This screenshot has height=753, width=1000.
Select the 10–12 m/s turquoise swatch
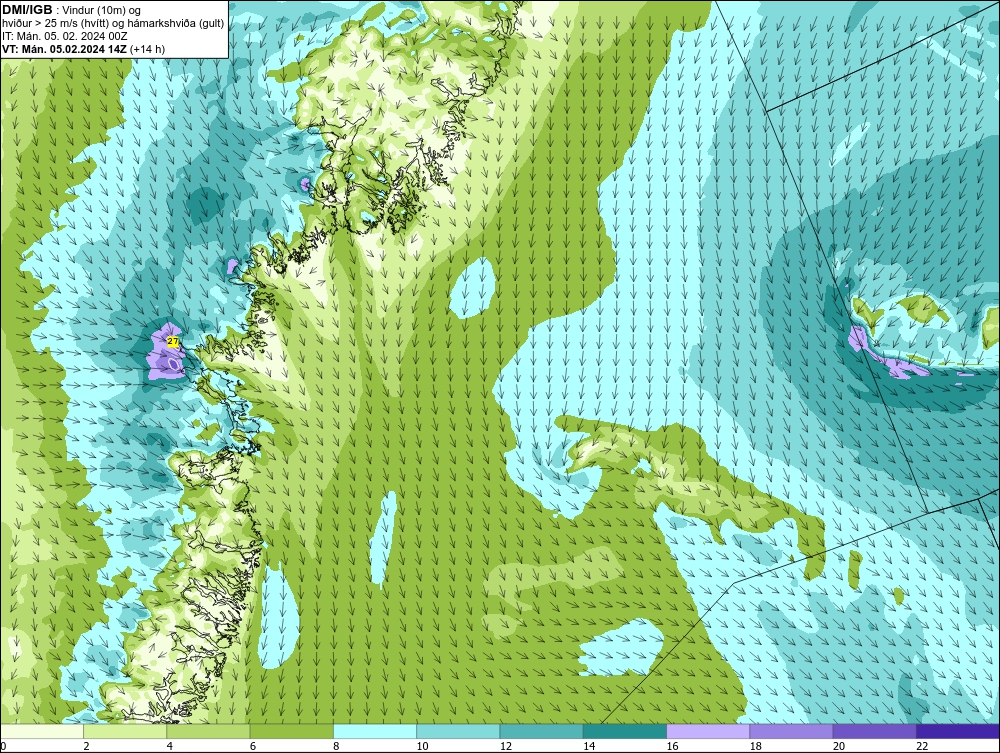(x=458, y=731)
